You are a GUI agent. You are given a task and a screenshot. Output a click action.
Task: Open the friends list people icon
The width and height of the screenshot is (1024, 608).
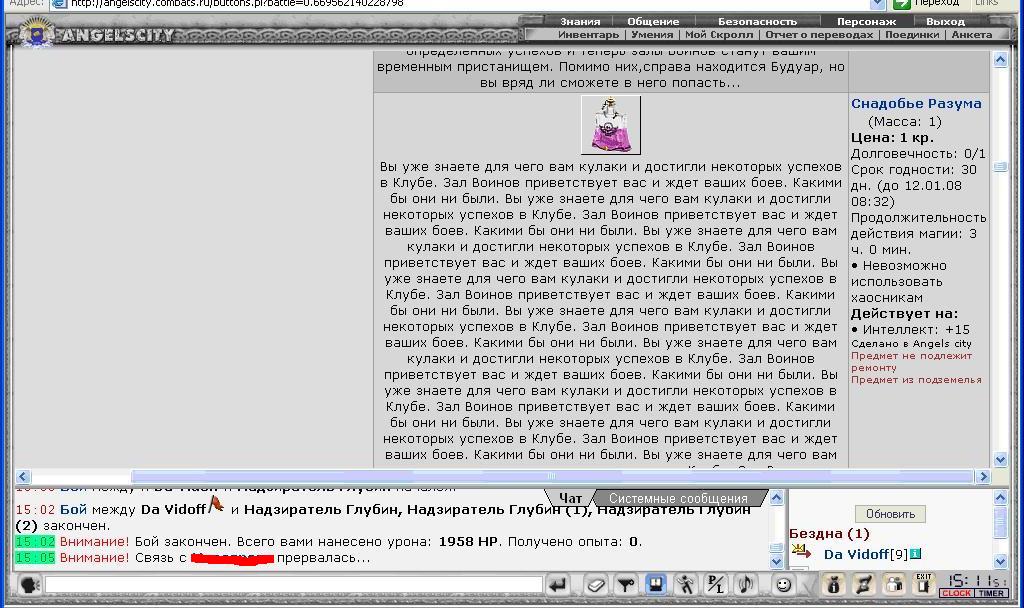[x=894, y=584]
